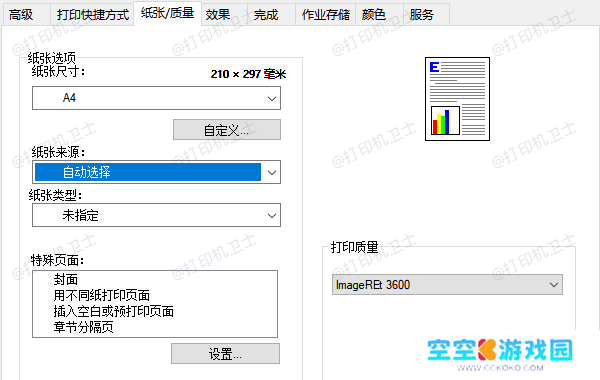Click the ImageREt 3600 dropdown chevron
The image size is (600, 380).
point(554,285)
